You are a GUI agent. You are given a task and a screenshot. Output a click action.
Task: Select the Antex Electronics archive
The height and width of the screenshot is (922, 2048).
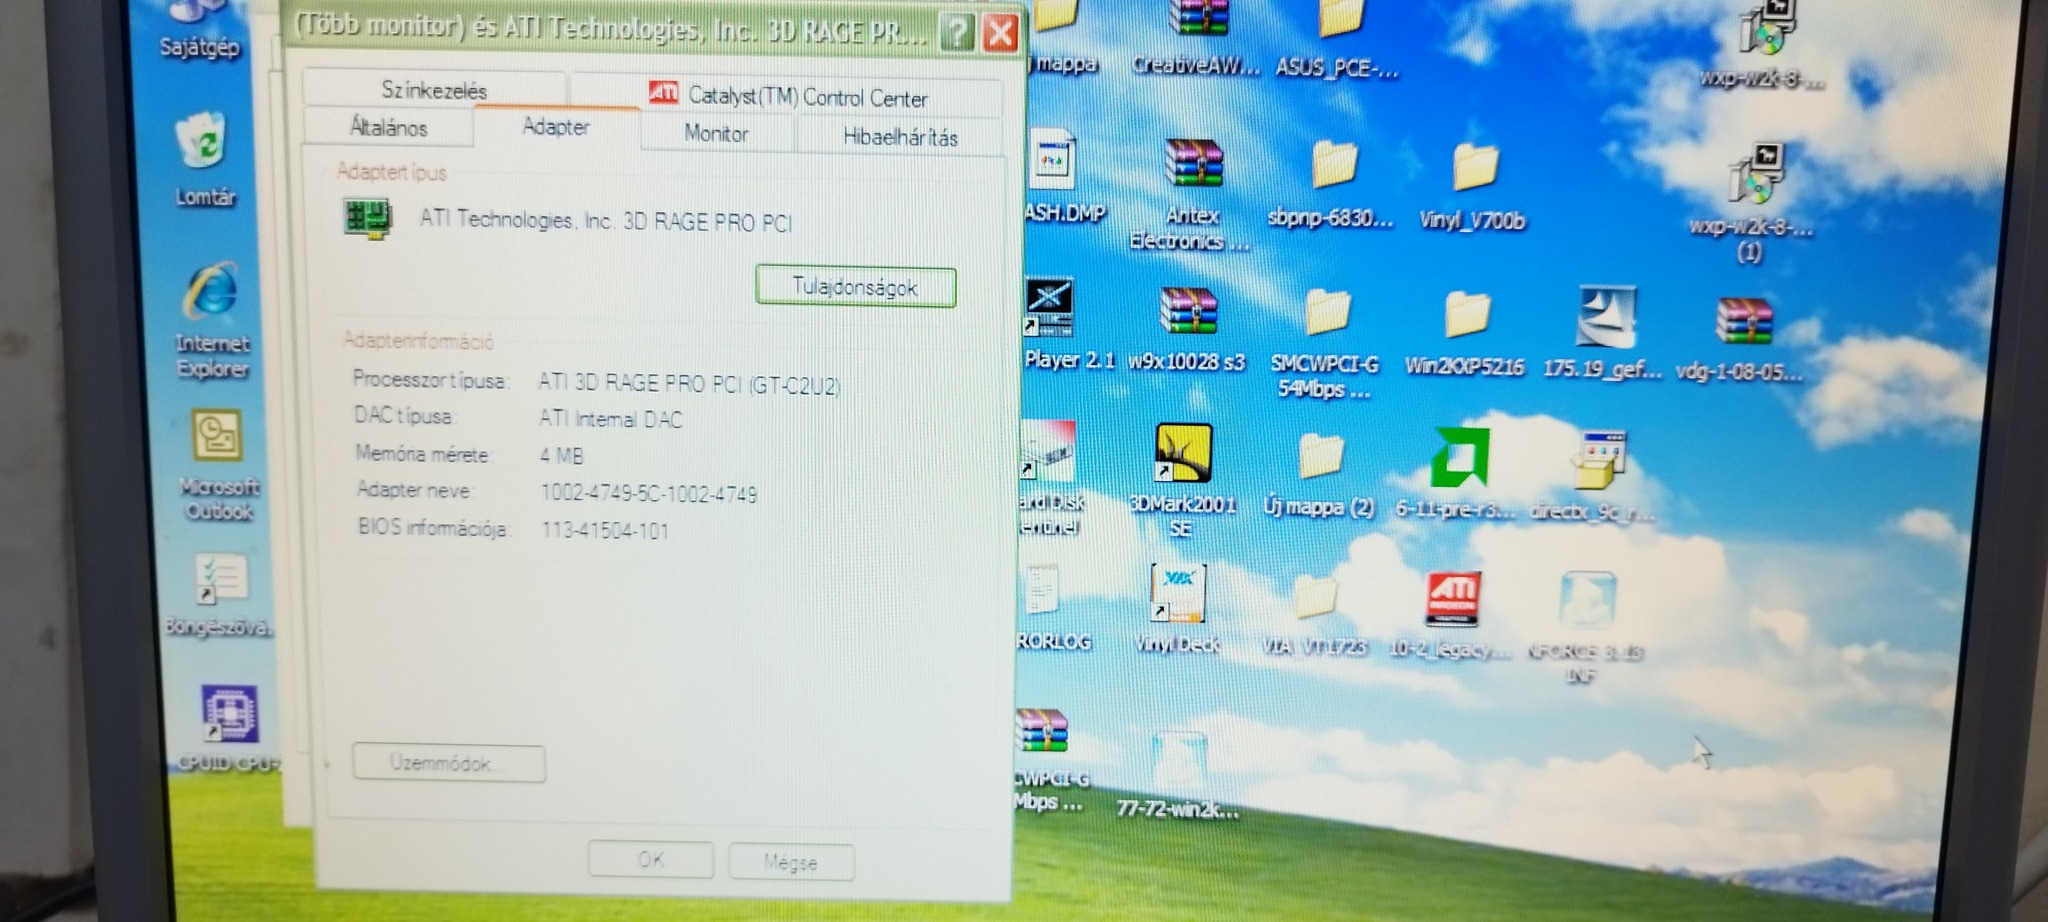[x=1190, y=195]
